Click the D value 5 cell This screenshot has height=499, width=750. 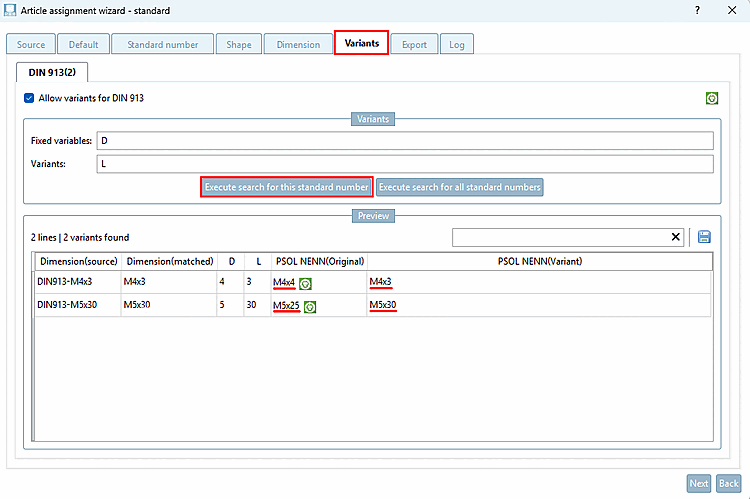click(231, 305)
